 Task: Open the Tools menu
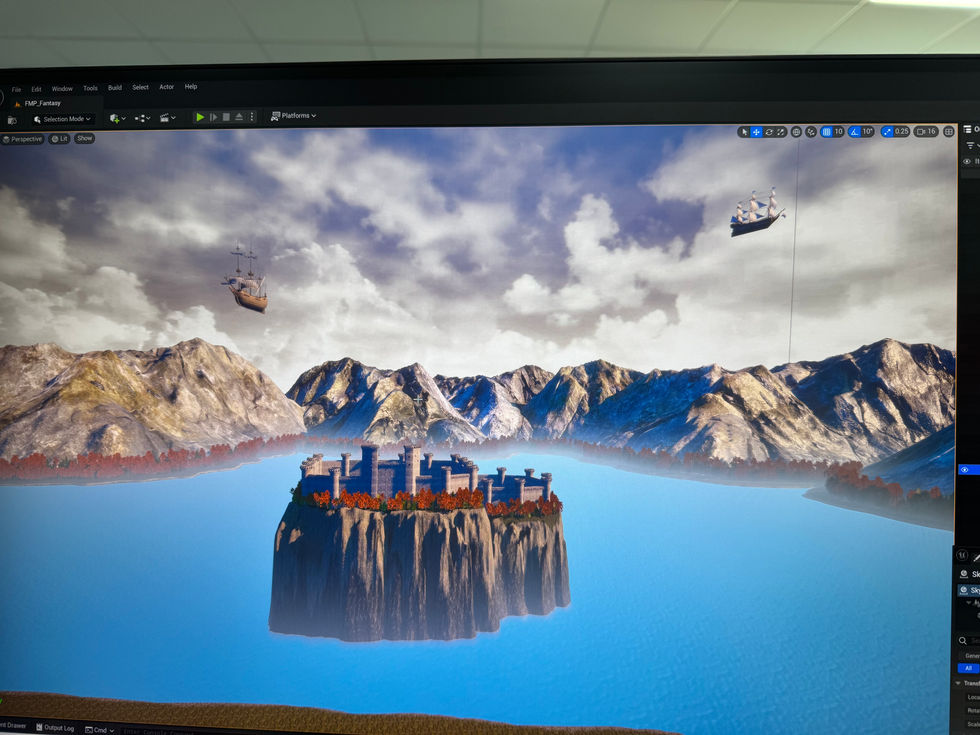pyautogui.click(x=90, y=88)
